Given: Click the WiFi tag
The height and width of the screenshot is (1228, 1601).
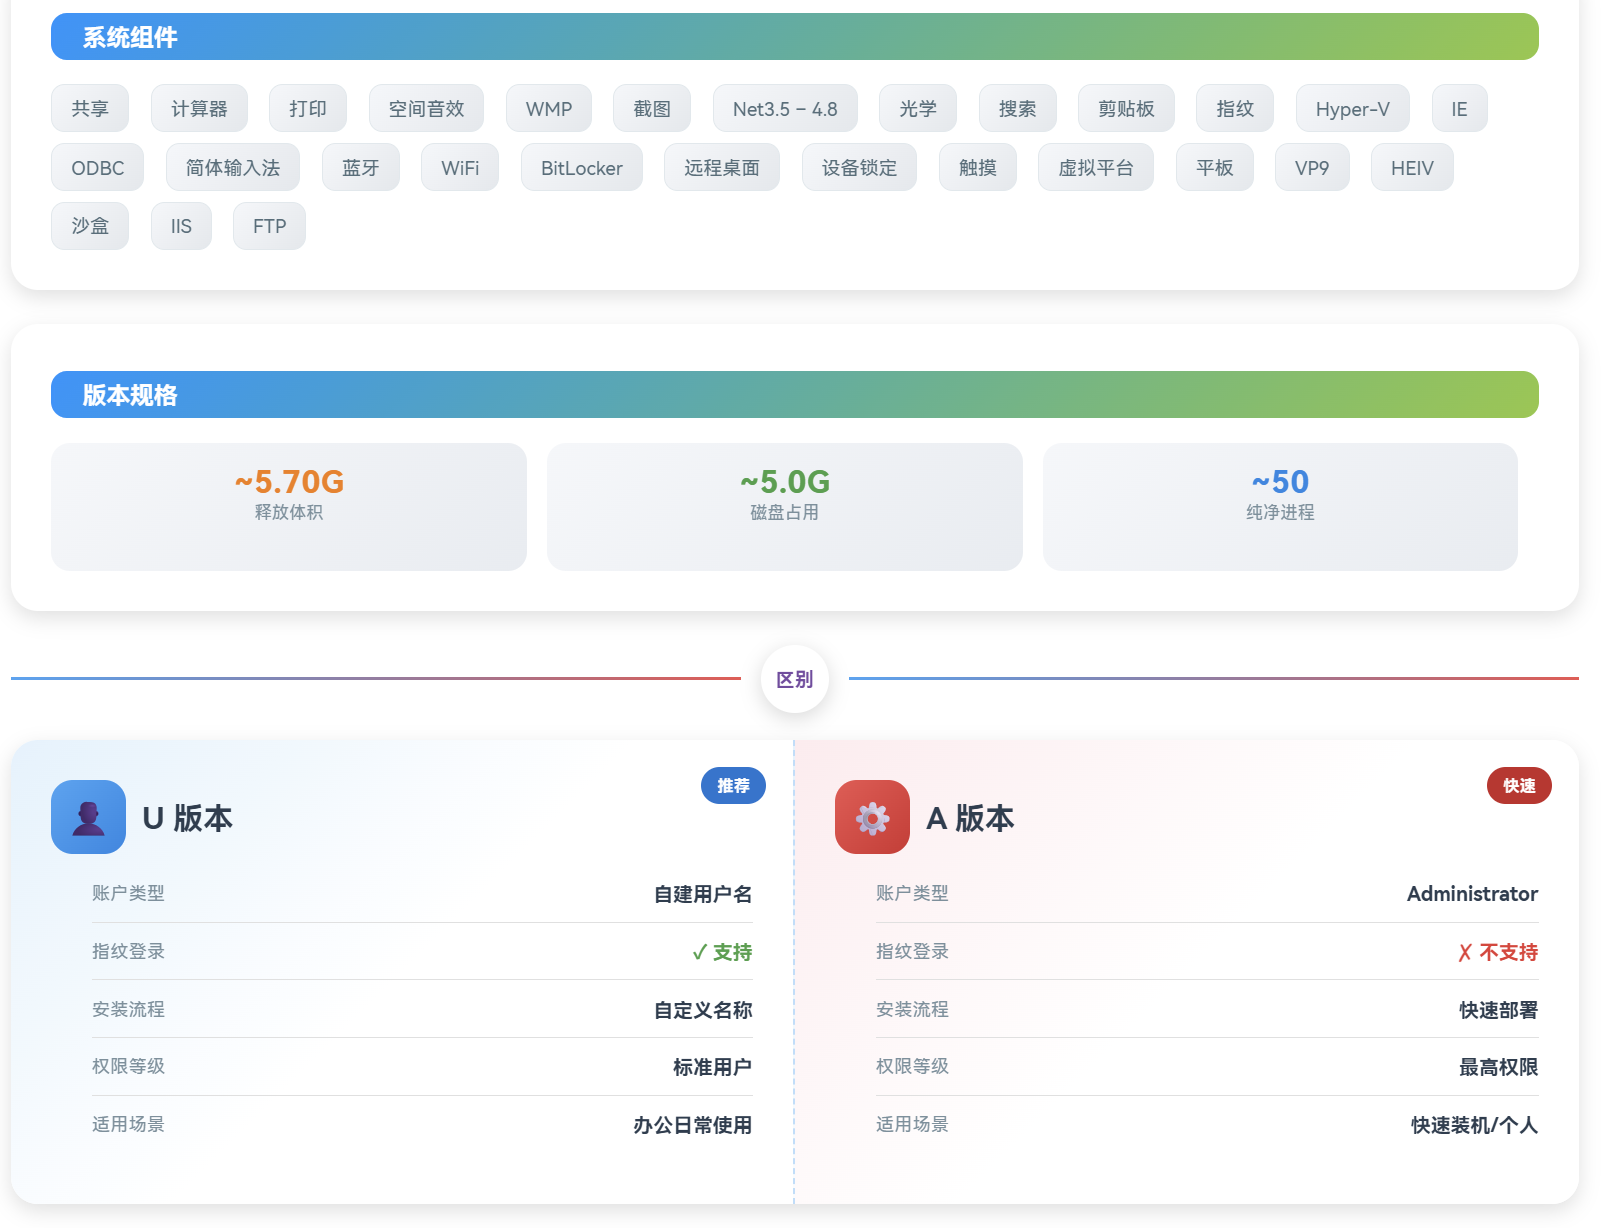Looking at the screenshot, I should (x=460, y=167).
